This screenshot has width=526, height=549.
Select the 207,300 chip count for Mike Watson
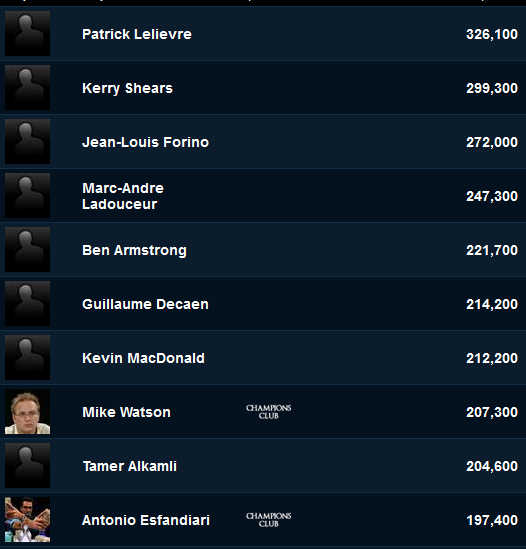pos(492,412)
